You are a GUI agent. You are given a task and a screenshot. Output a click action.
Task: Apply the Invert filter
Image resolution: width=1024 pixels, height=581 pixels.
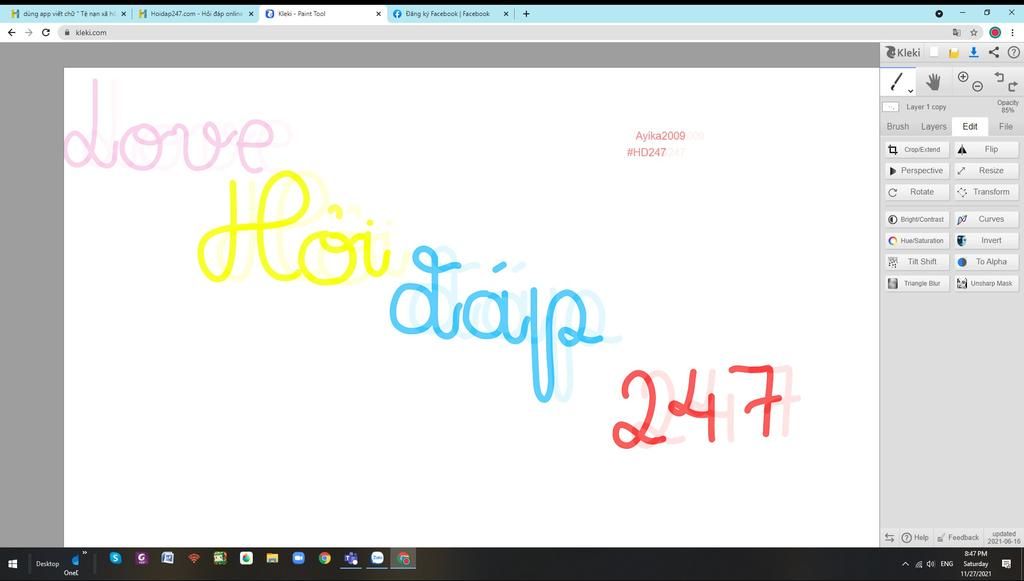(986, 240)
